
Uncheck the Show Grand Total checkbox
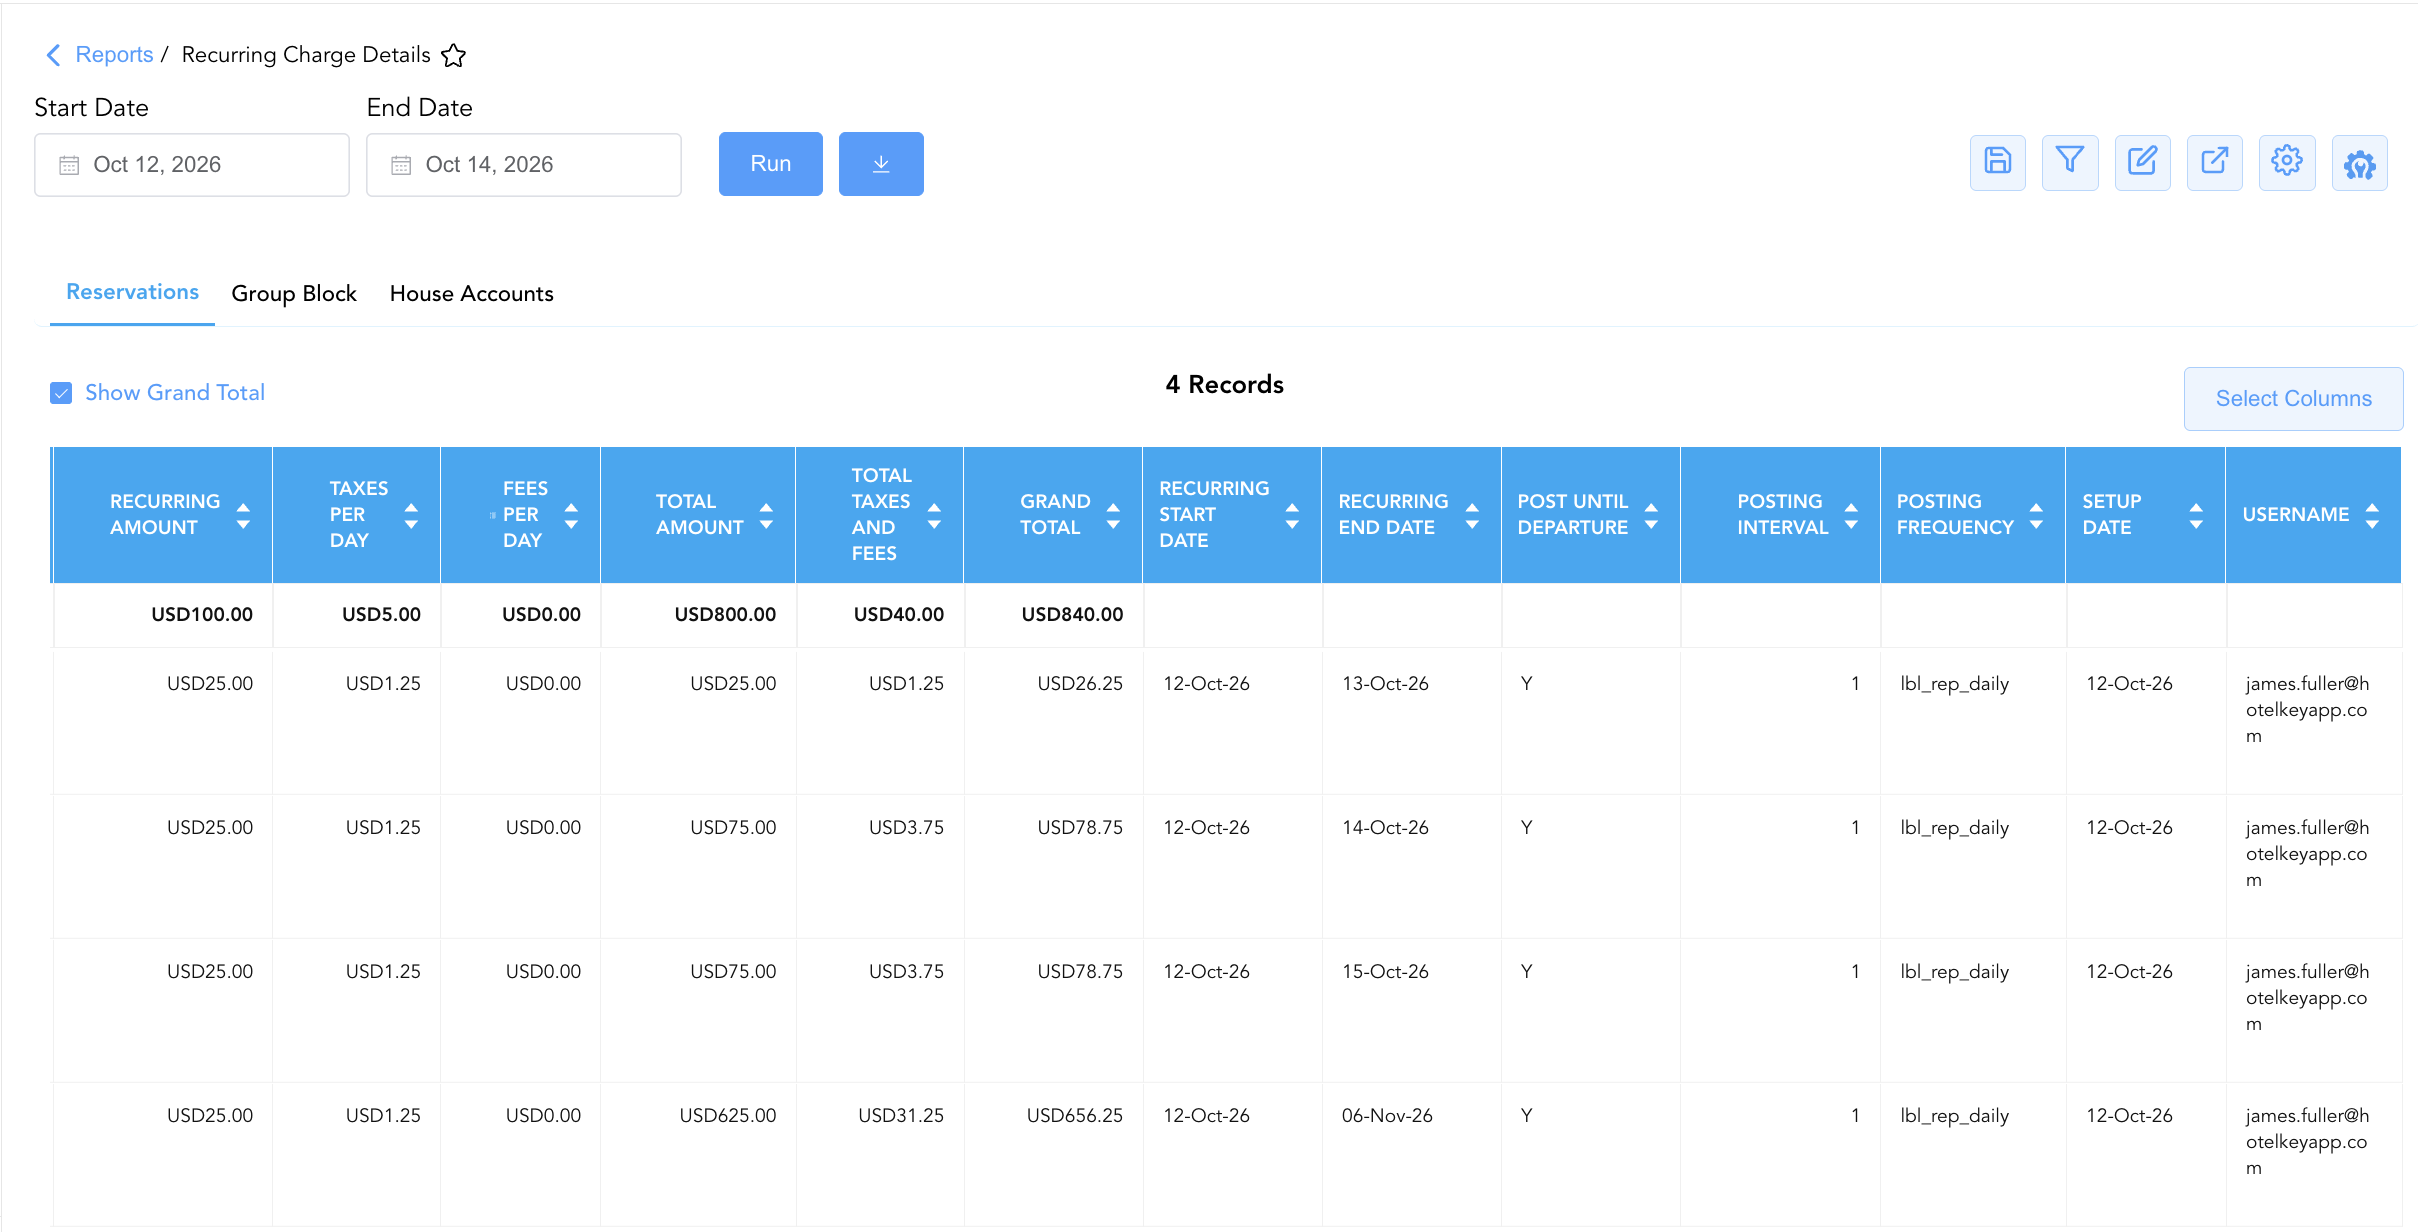(x=61, y=393)
